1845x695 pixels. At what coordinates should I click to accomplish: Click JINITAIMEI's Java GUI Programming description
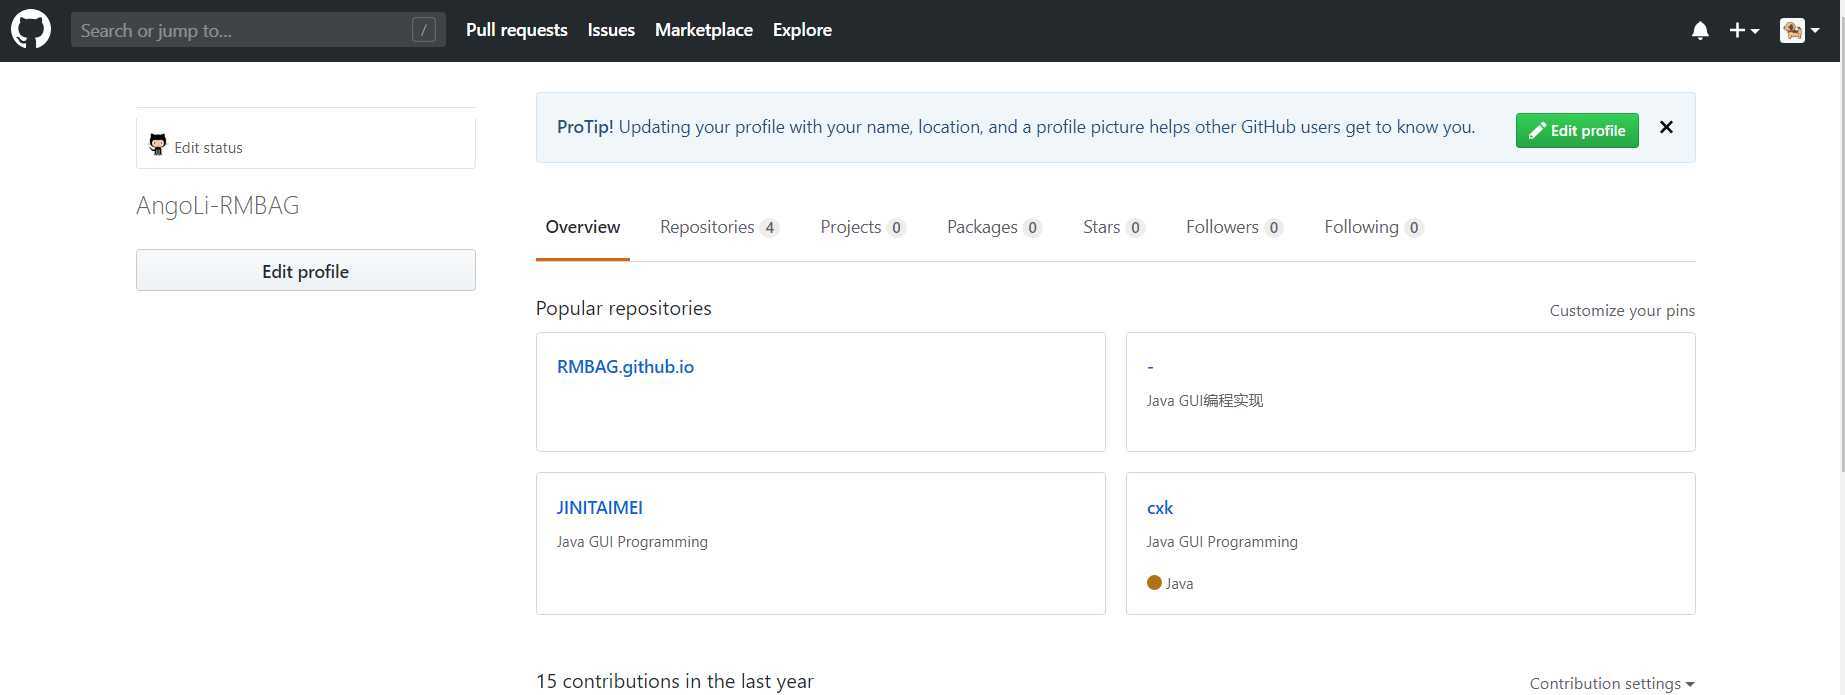(632, 541)
